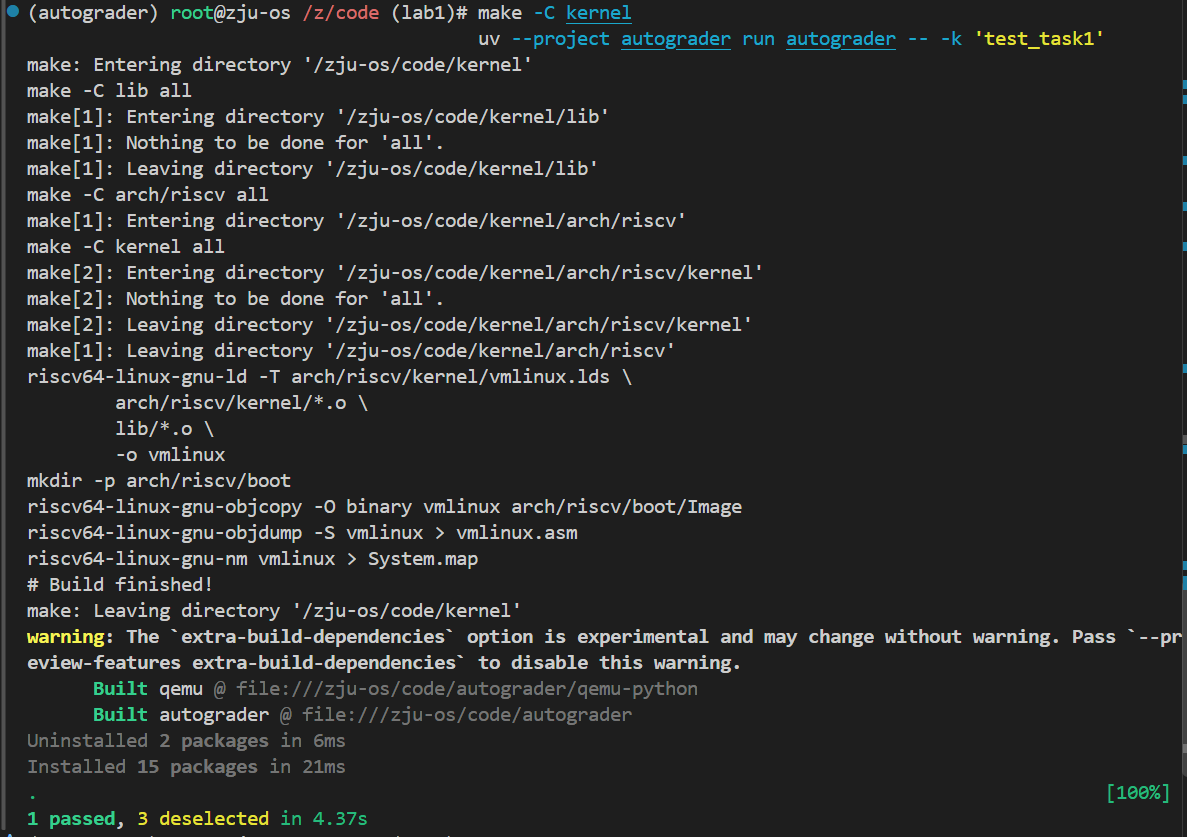Click the vmlinux.lds linker script path
Image resolution: width=1187 pixels, height=837 pixels.
point(450,377)
